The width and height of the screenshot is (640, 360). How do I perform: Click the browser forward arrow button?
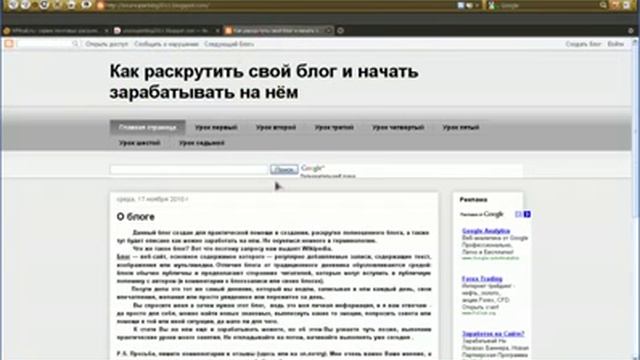tap(26, 5)
